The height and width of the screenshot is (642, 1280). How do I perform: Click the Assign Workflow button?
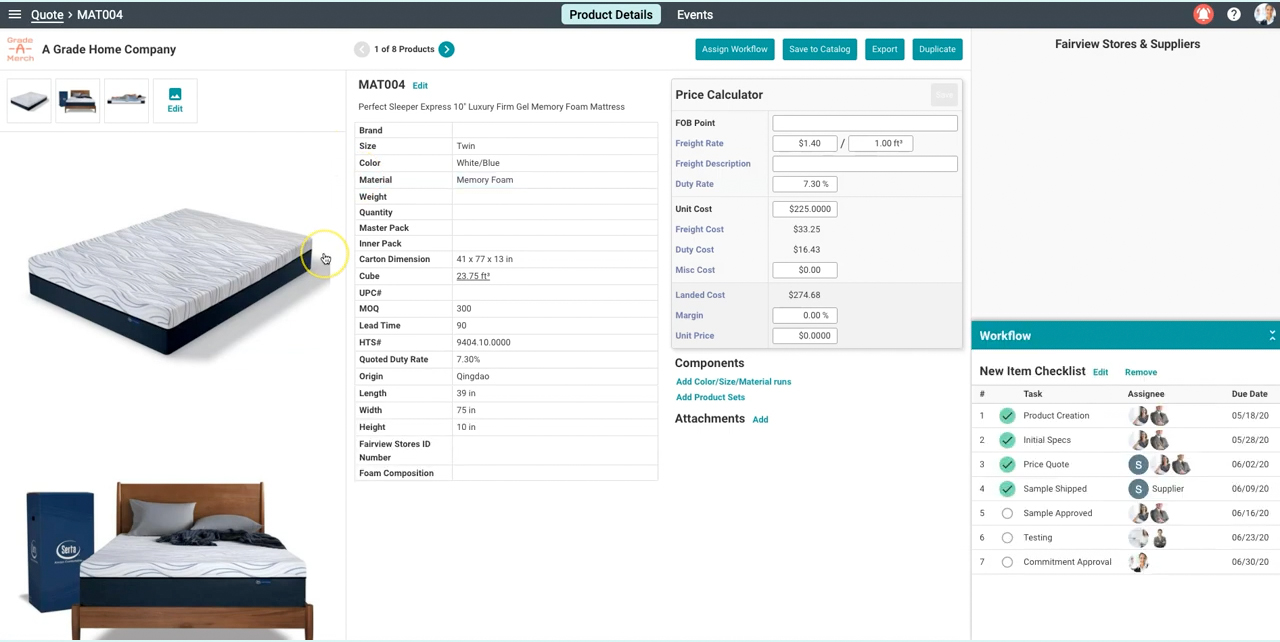[x=734, y=49]
